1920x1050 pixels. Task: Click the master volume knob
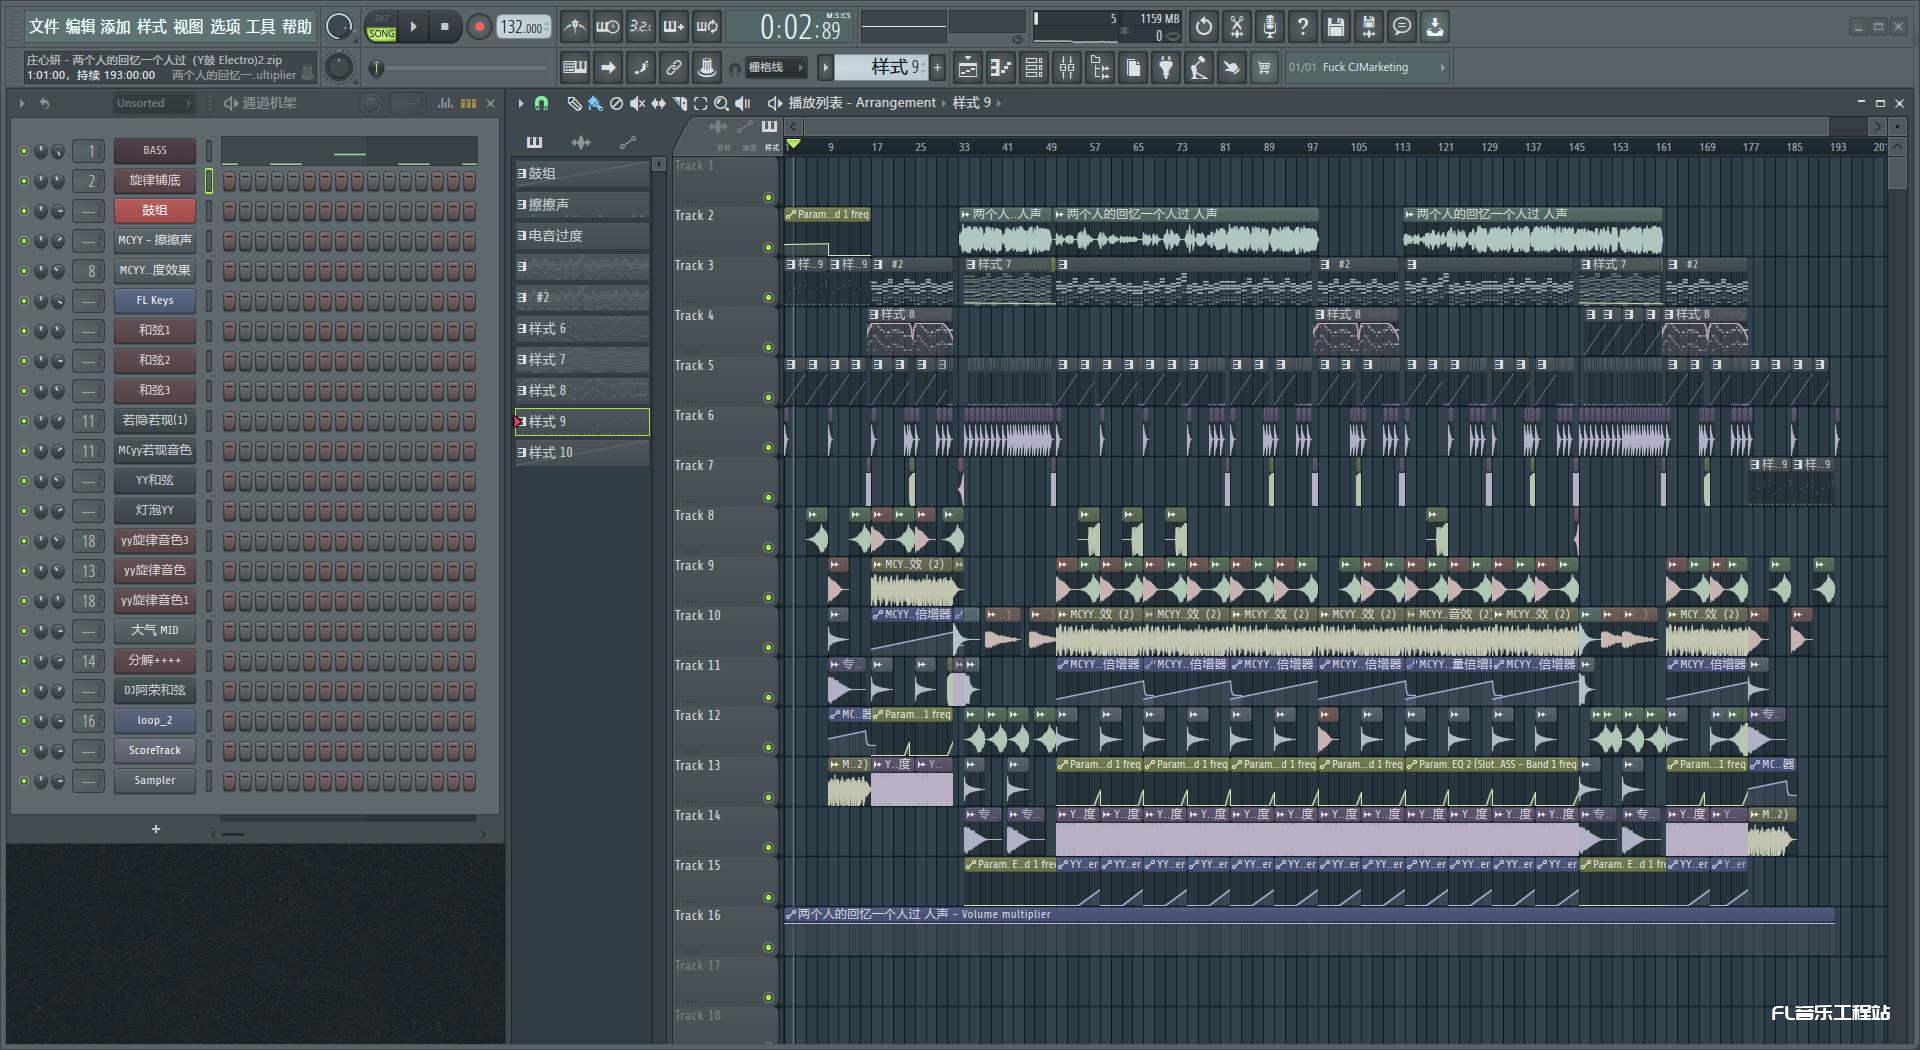pos(339,27)
